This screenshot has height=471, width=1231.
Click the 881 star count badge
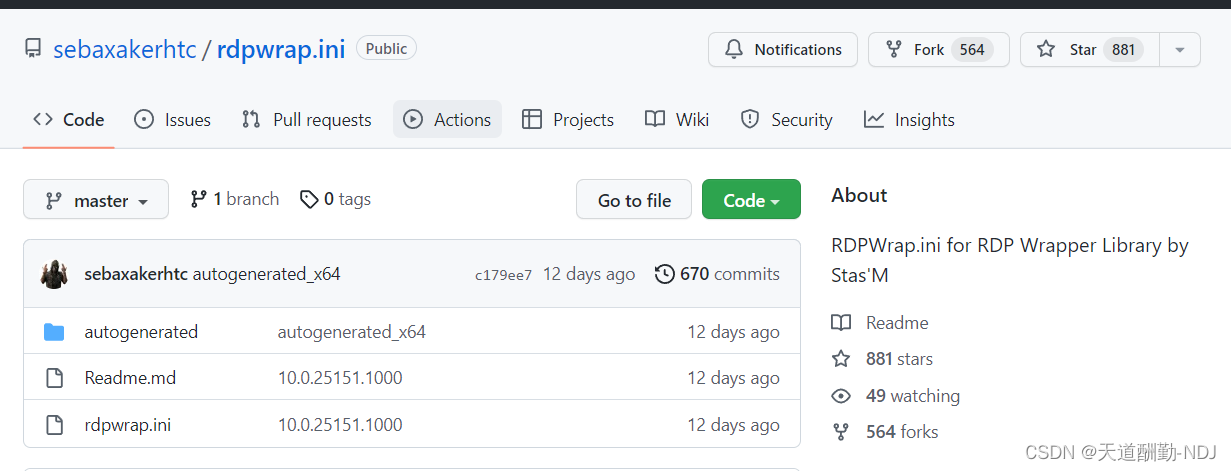[x=1123, y=49]
